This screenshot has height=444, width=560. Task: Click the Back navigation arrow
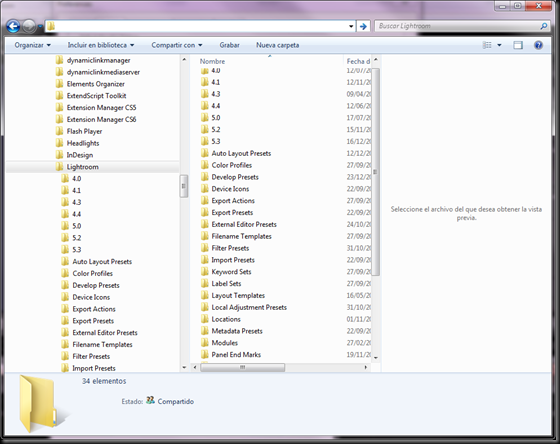click(x=13, y=26)
